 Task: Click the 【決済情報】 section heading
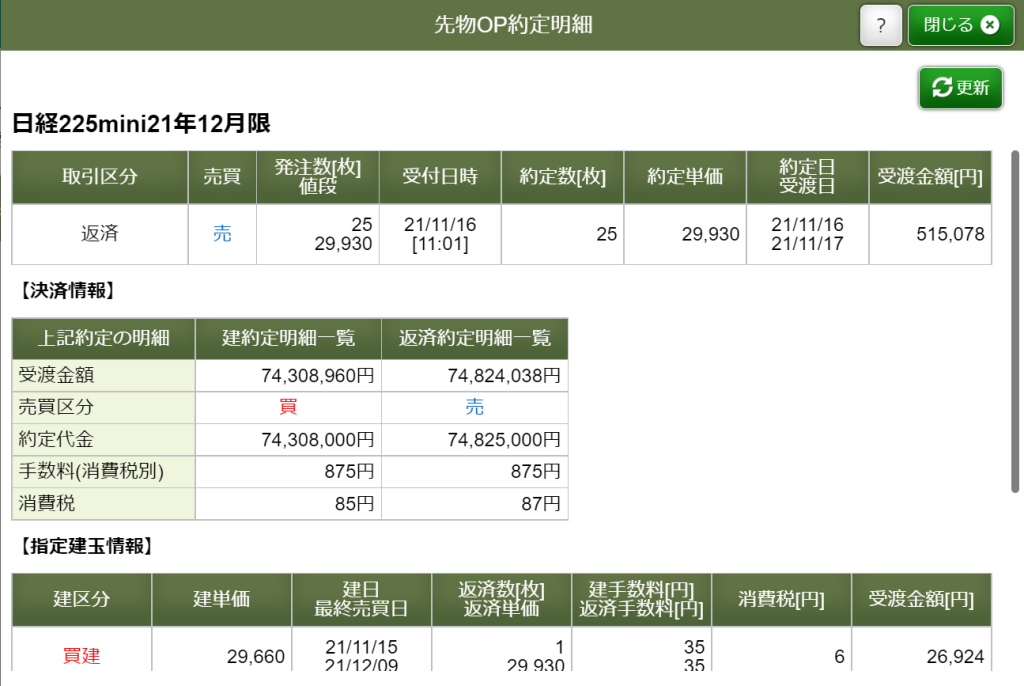tap(67, 291)
